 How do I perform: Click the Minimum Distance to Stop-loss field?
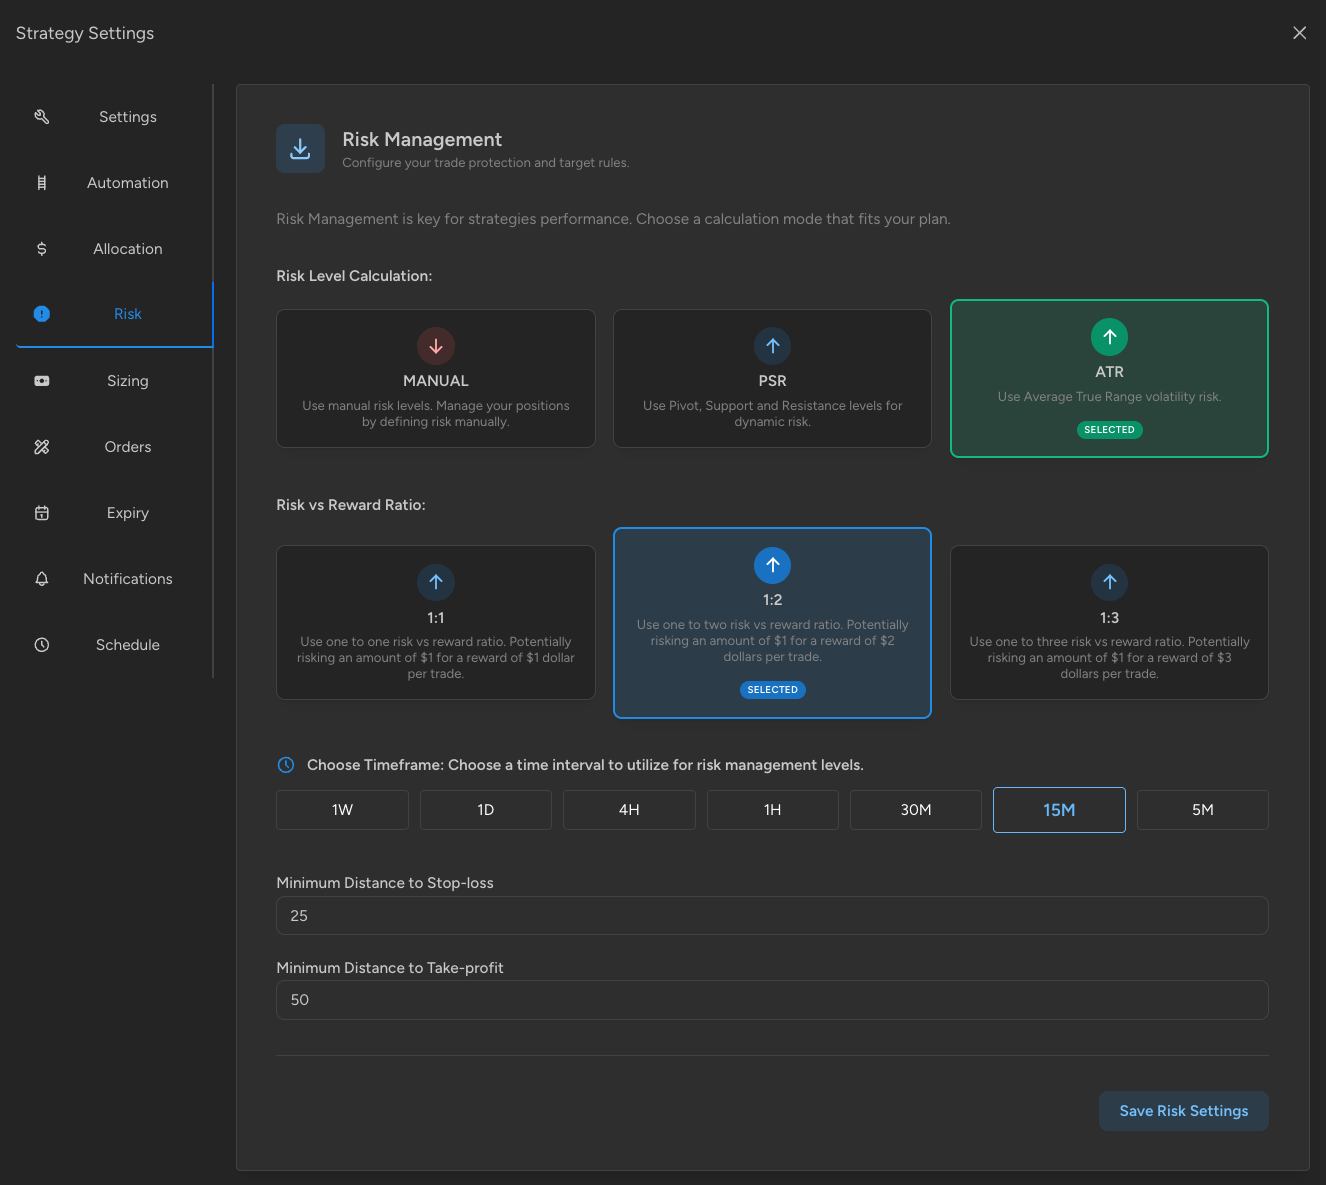773,916
